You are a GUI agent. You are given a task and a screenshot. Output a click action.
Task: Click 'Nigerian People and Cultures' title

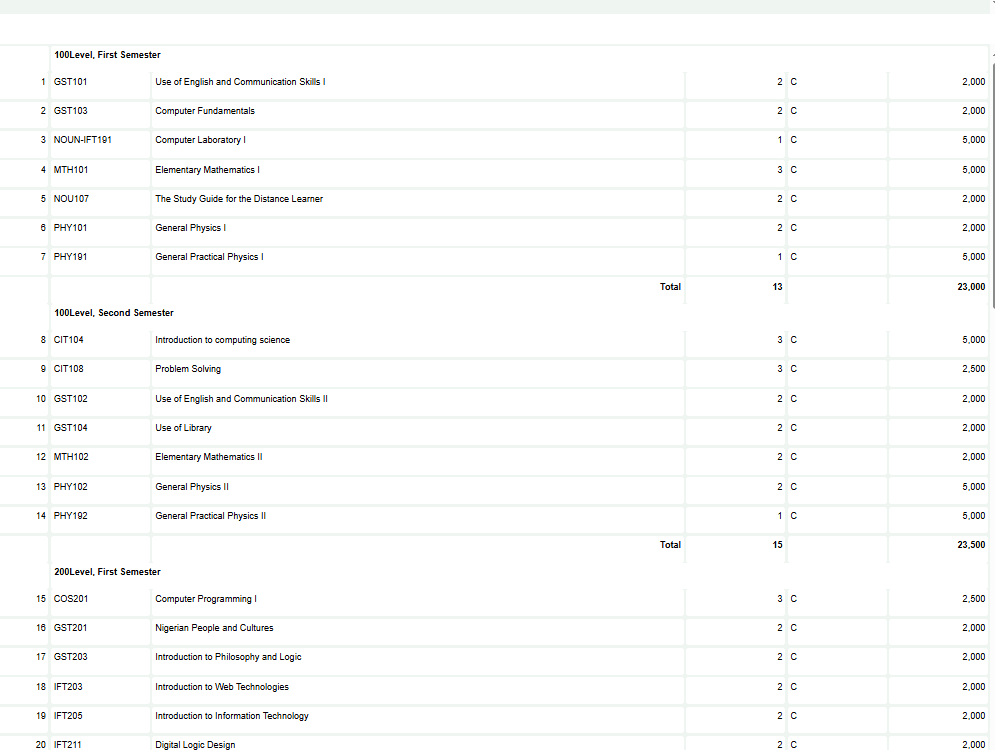(x=214, y=628)
